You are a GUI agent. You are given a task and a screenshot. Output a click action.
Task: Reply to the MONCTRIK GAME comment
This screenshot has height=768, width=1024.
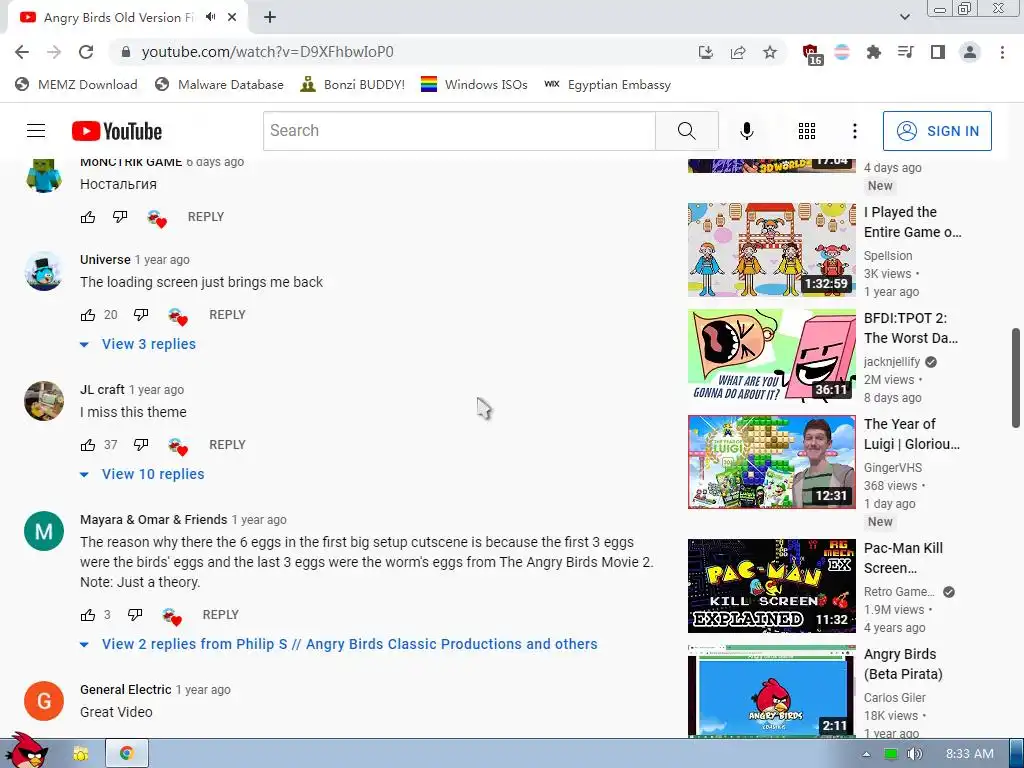point(206,217)
